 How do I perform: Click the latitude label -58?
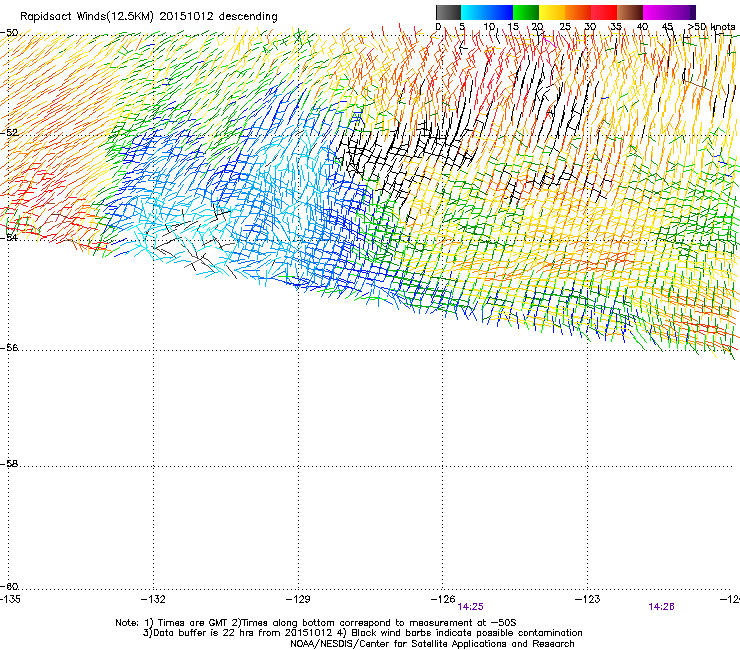click(9, 464)
